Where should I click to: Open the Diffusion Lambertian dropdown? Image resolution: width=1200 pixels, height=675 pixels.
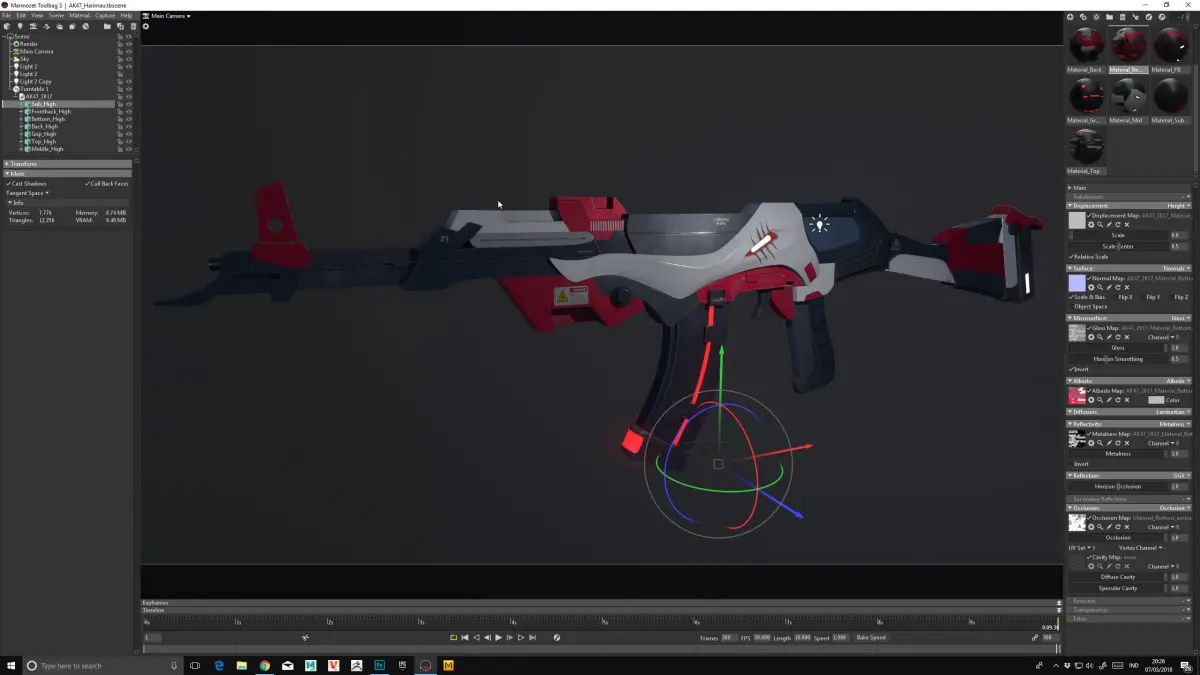(1171, 412)
